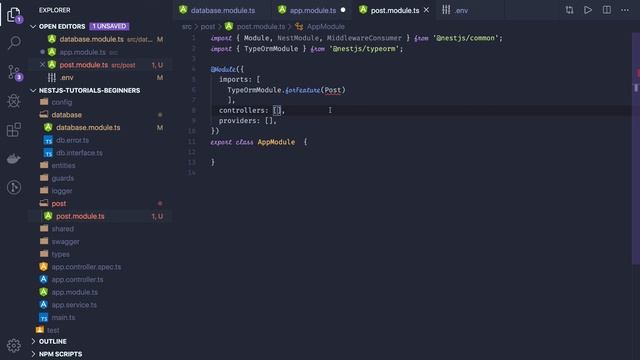Viewport: 640px width, 360px height.
Task: Open app.service.ts file
Action: coord(74,304)
